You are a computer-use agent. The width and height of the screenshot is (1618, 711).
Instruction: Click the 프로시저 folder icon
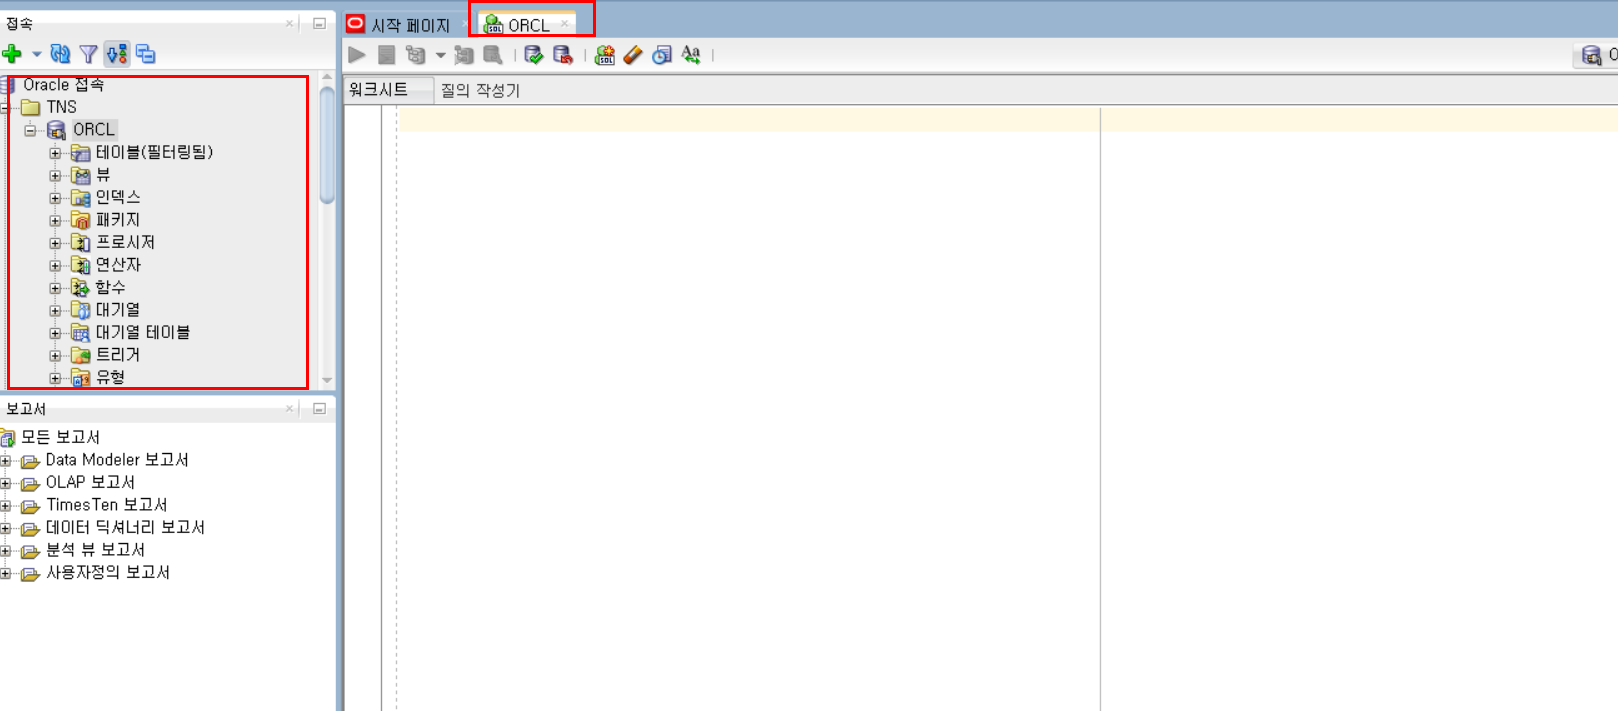click(x=80, y=243)
